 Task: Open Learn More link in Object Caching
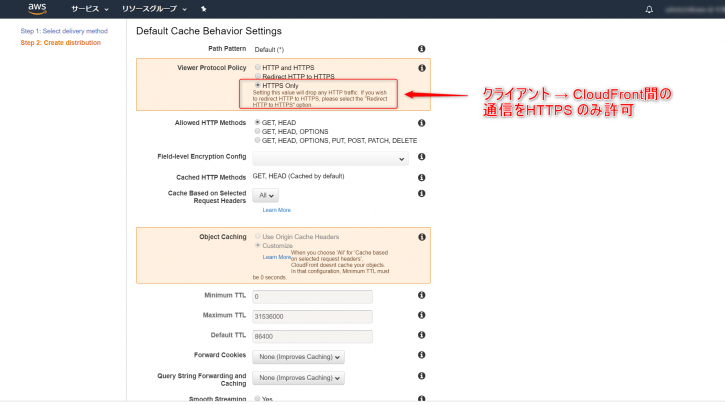(276, 257)
